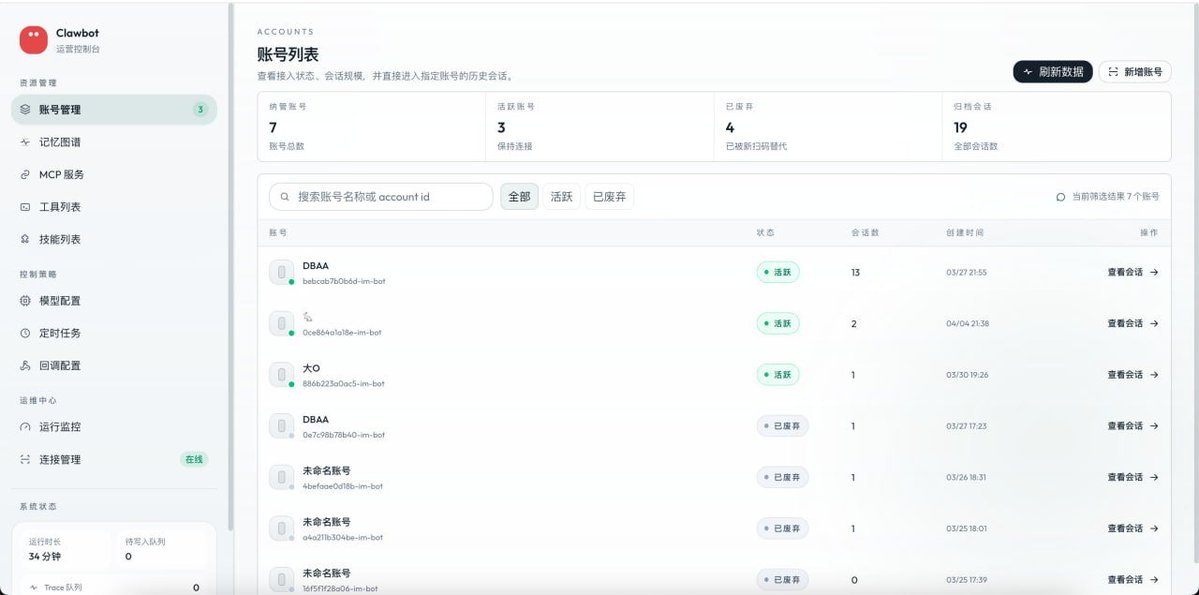The image size is (1199, 595).
Task: Click the 会话数 column header
Action: coord(865,232)
